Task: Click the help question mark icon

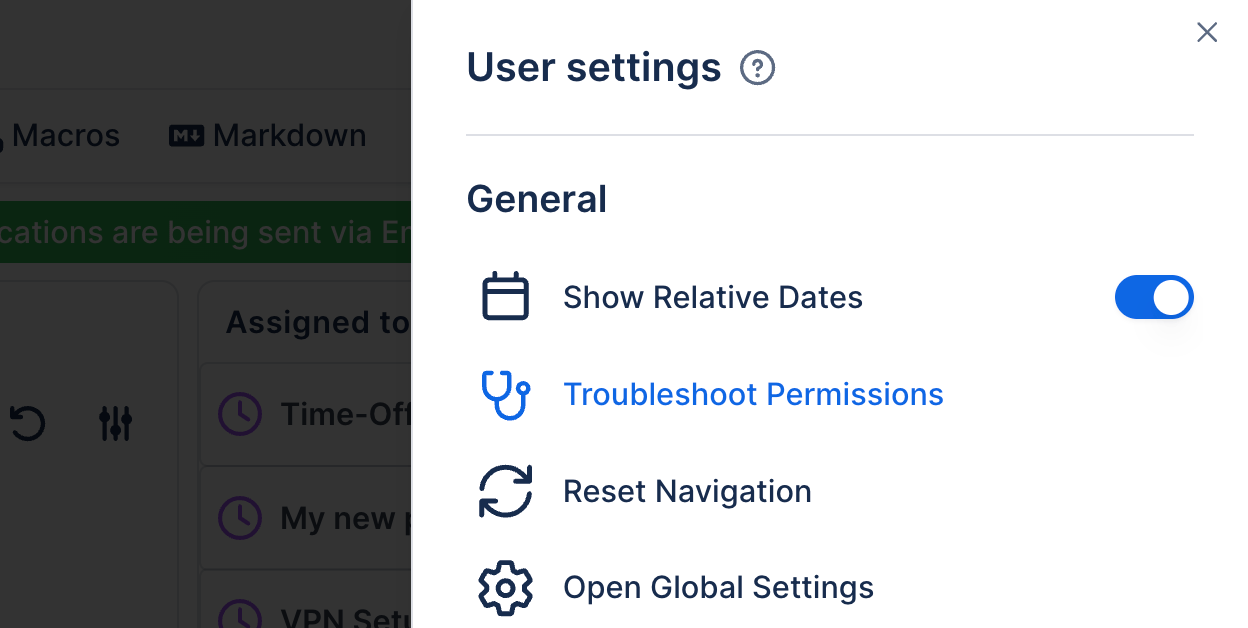Action: click(757, 69)
